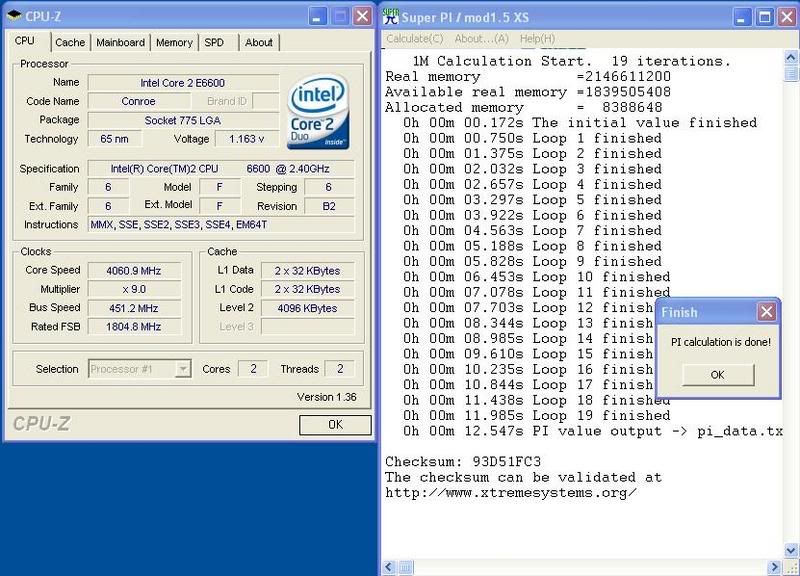Click the Revision value B2
800x576 pixels.
click(x=329, y=206)
